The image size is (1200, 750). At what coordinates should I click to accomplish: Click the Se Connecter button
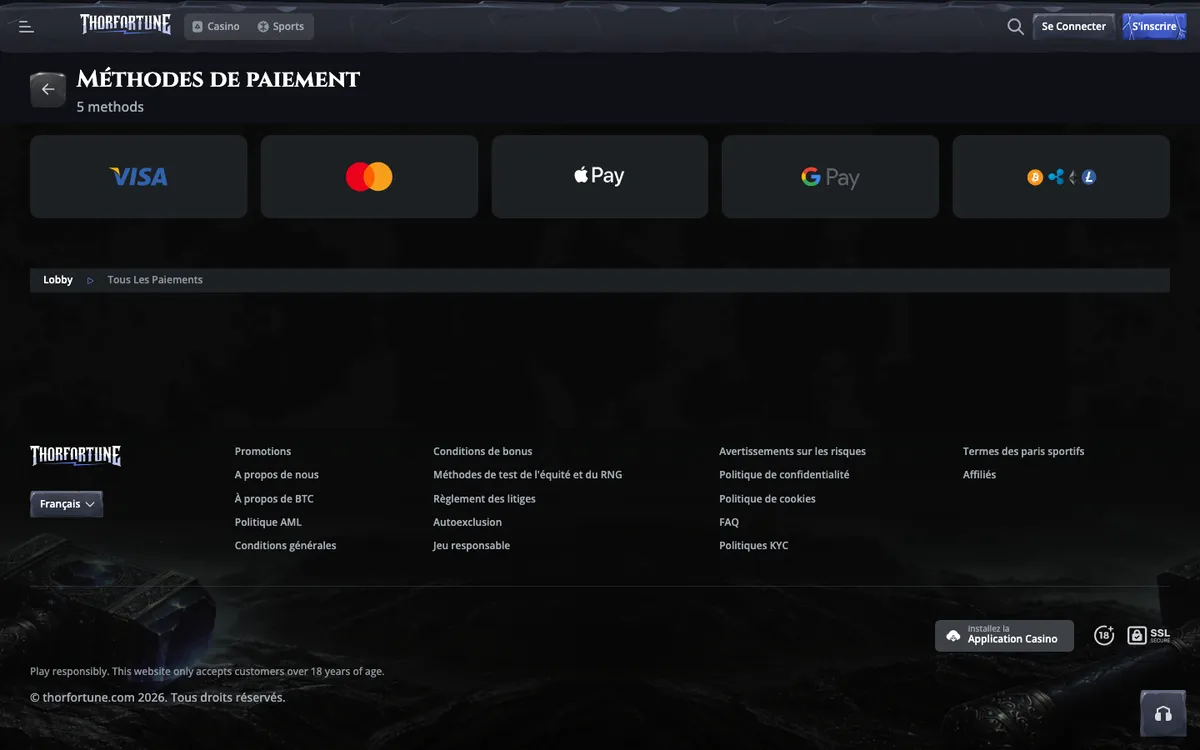click(x=1074, y=27)
